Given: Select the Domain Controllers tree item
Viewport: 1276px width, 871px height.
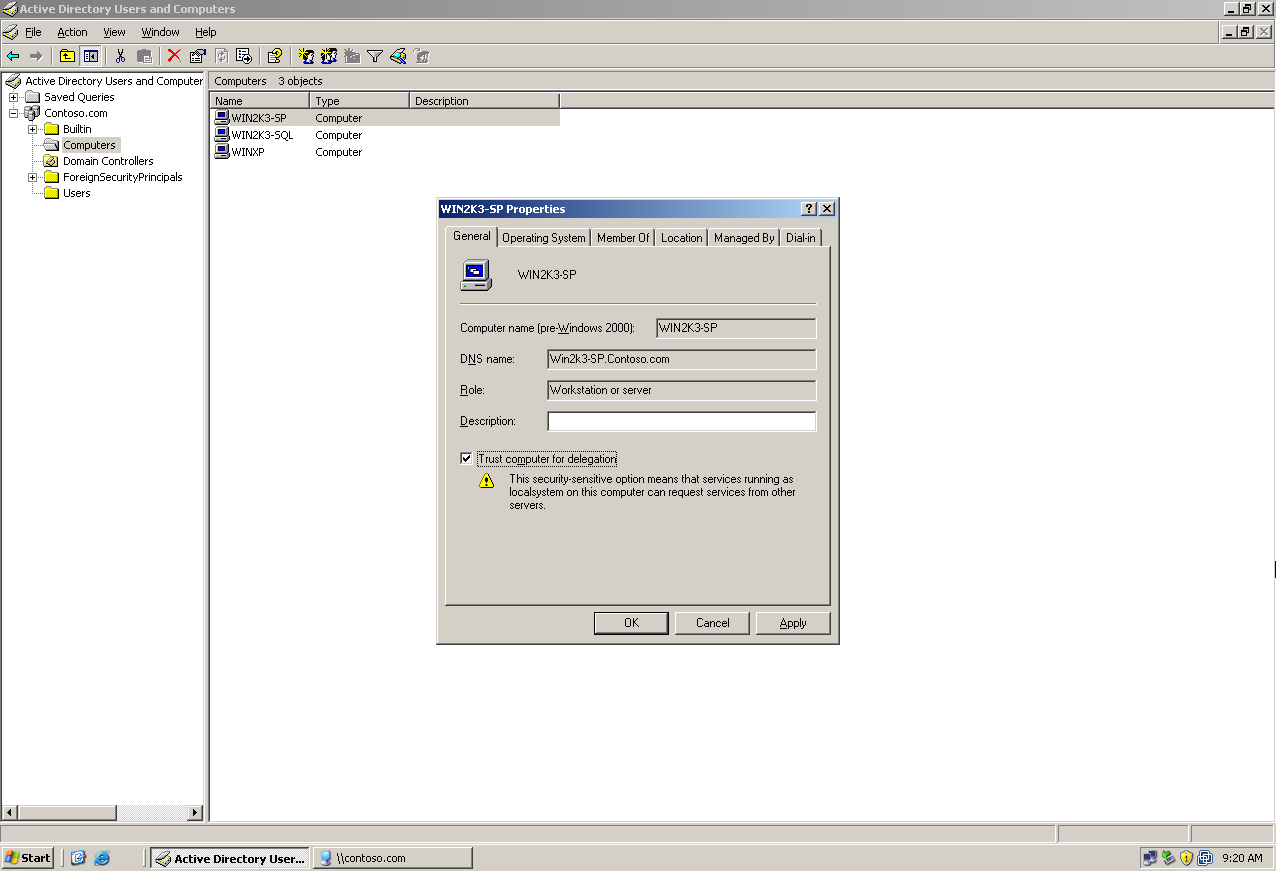Looking at the screenshot, I should [x=108, y=161].
